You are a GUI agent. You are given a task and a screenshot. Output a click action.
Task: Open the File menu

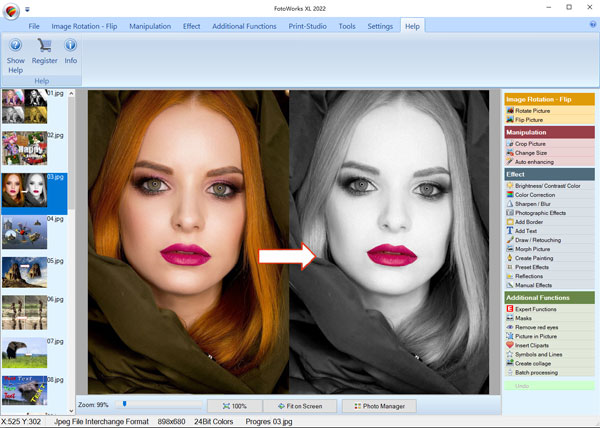tap(34, 26)
